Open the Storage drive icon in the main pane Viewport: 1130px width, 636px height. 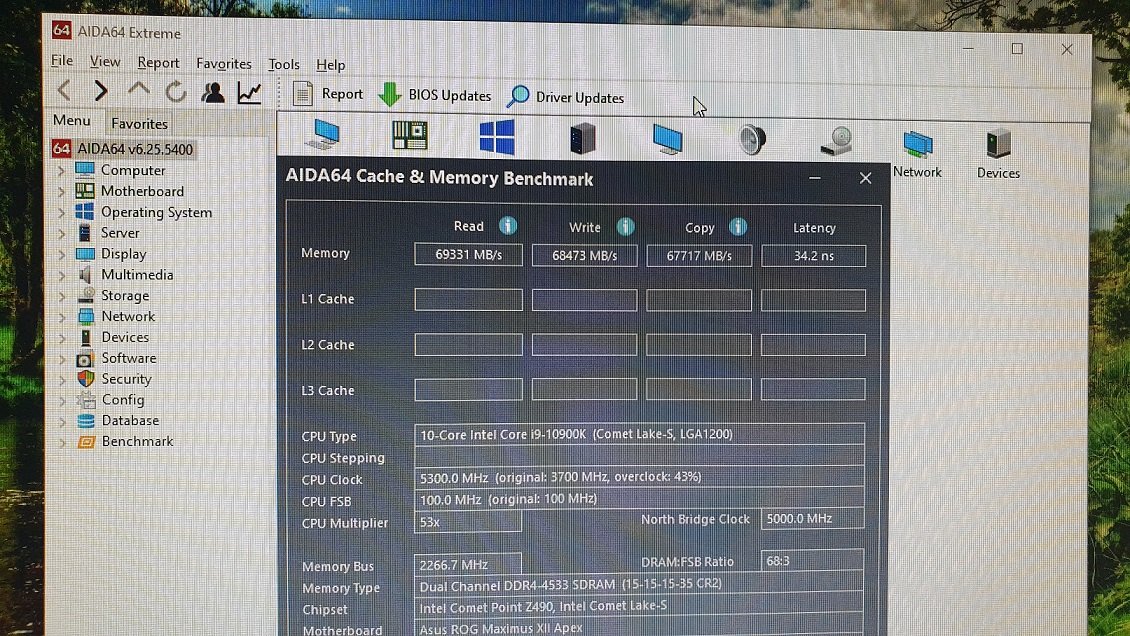tap(837, 140)
